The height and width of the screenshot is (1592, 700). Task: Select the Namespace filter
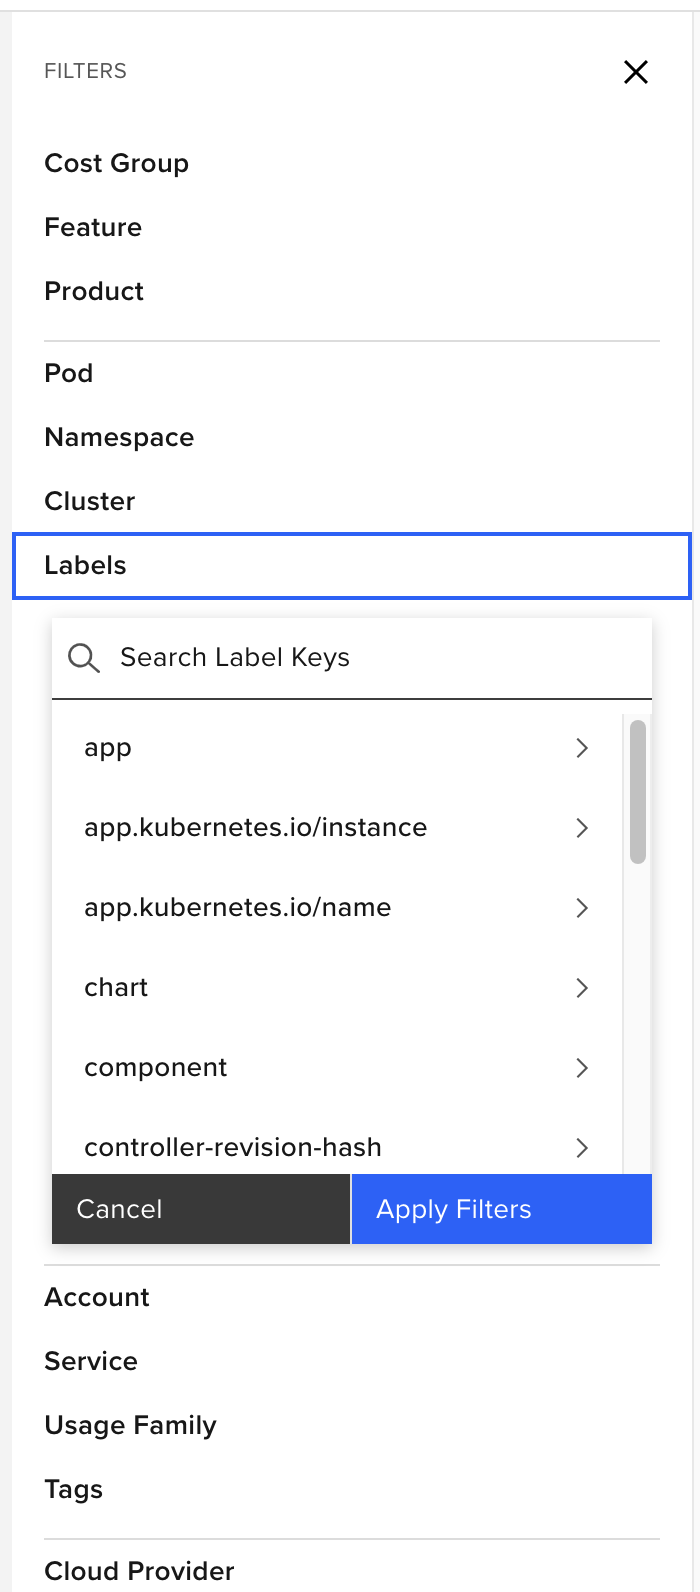119,437
